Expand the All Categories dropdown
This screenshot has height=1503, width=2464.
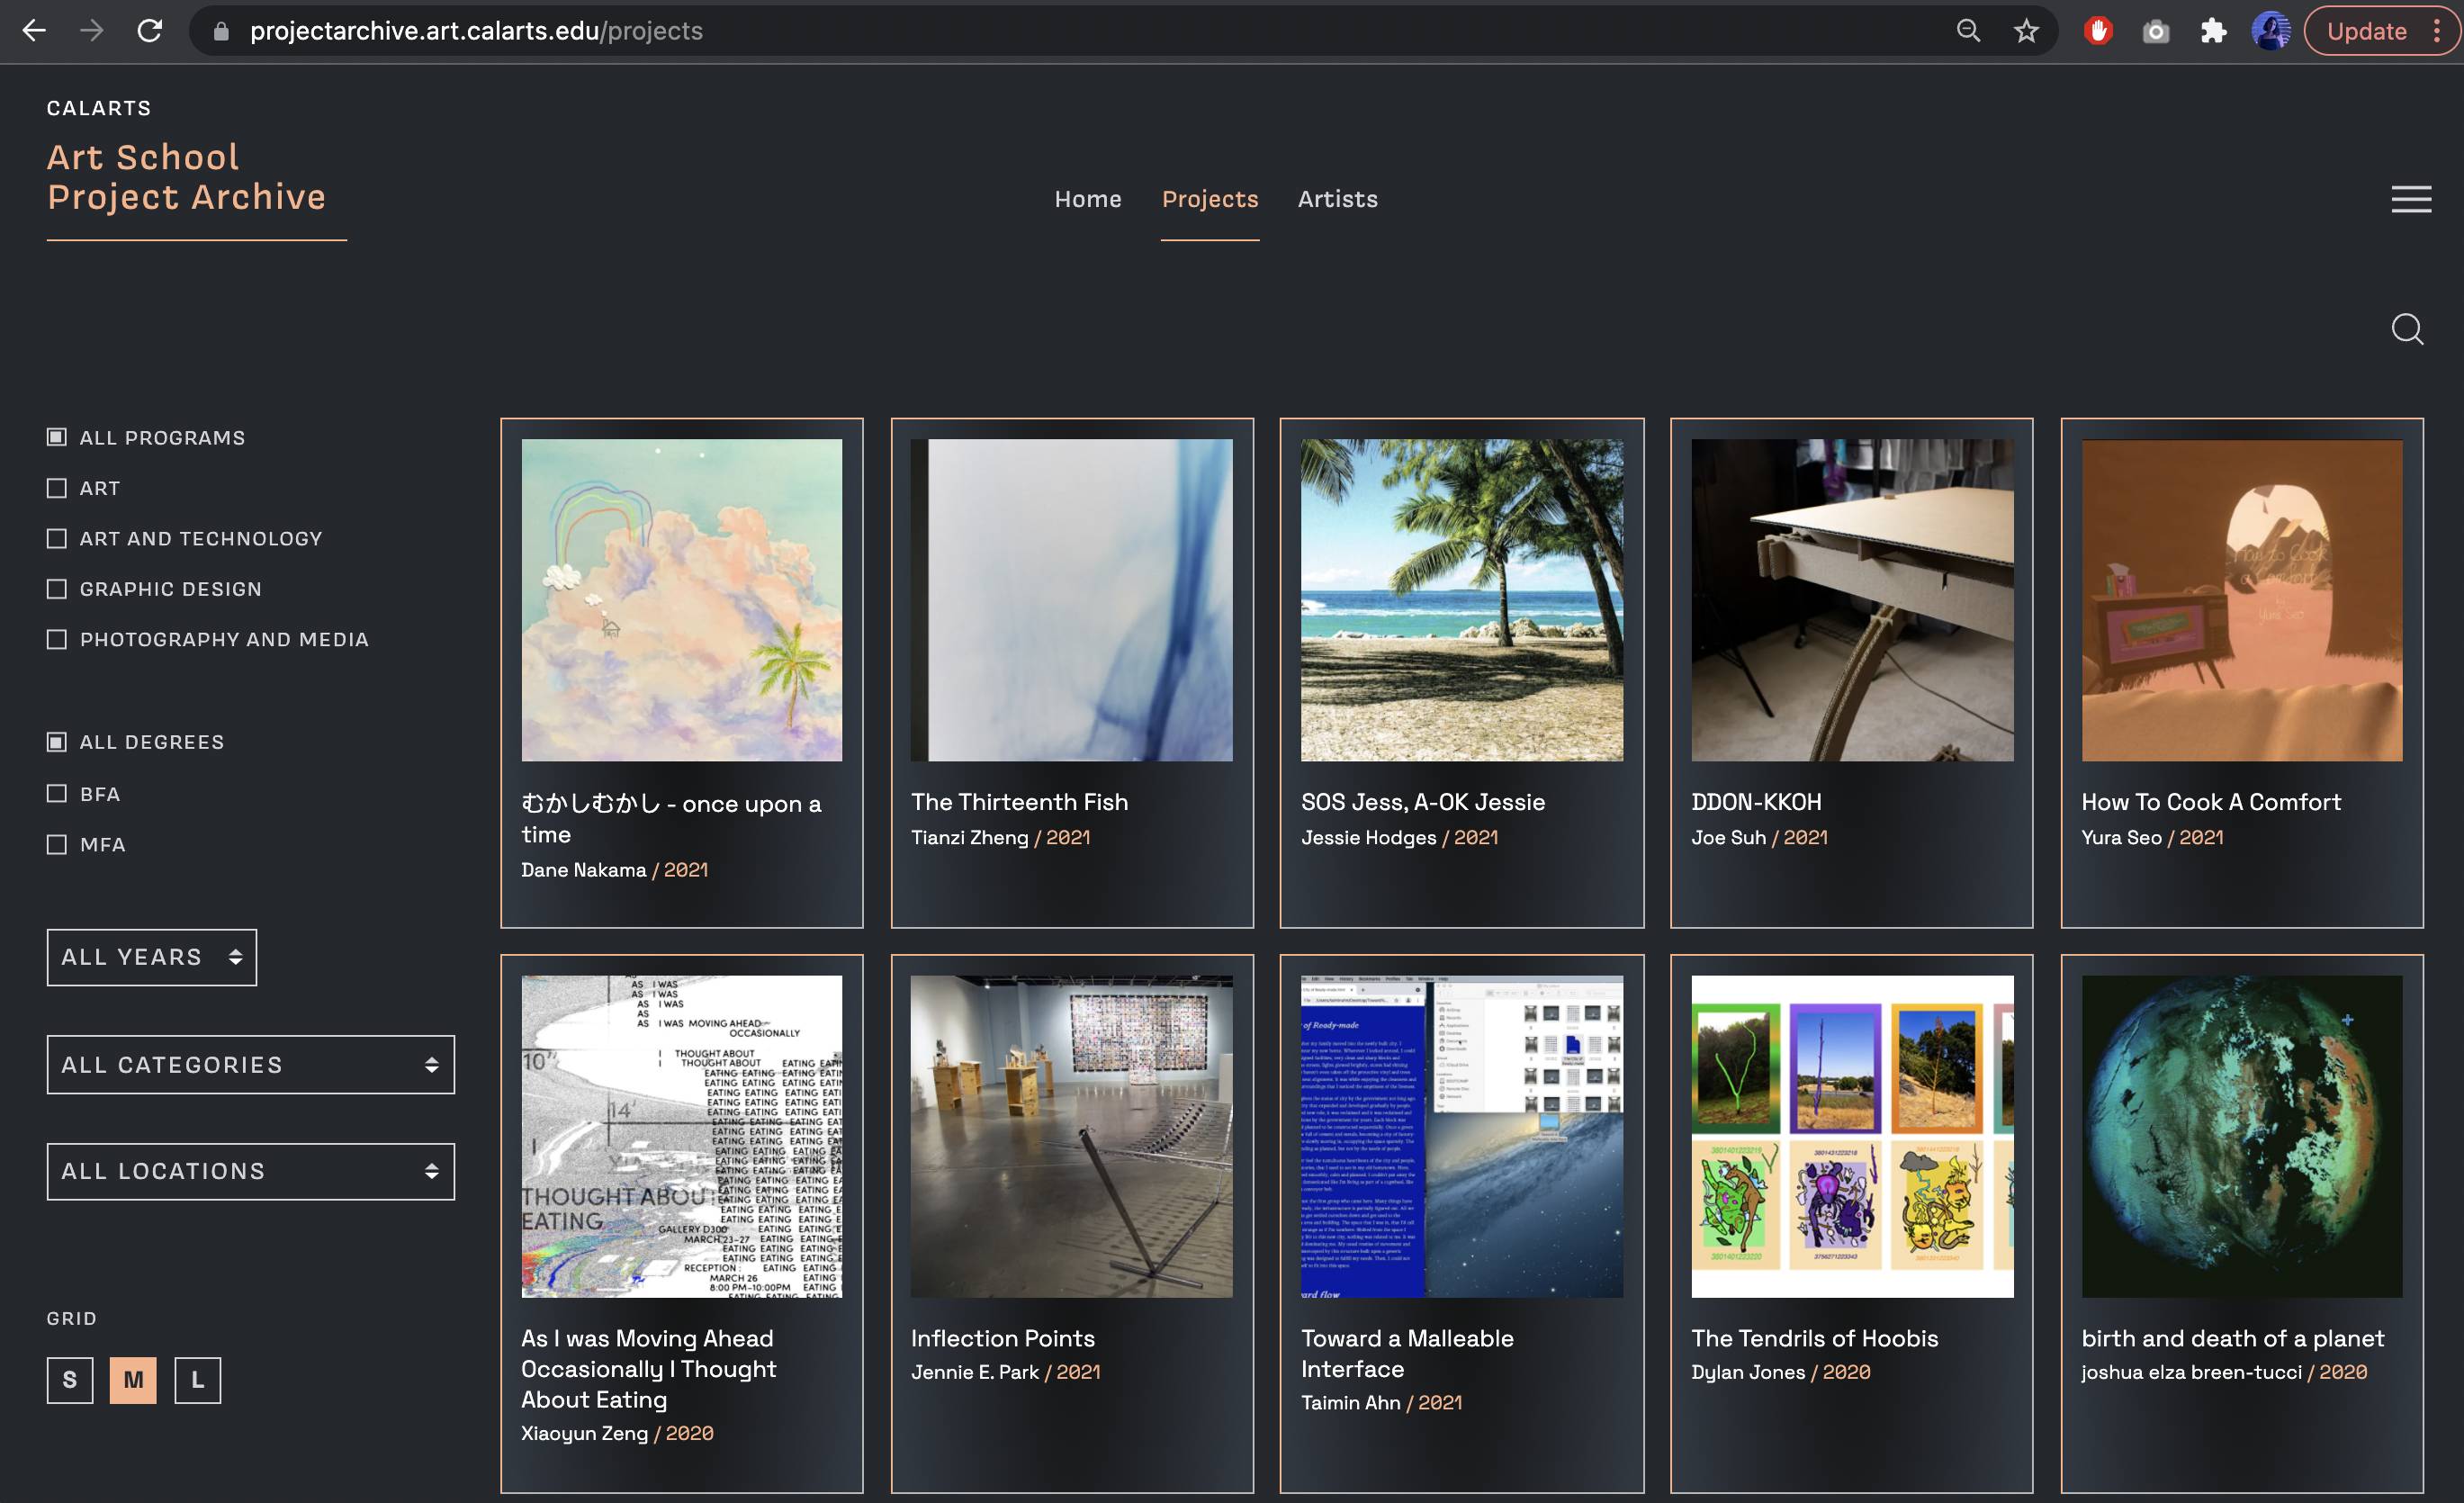(250, 1064)
